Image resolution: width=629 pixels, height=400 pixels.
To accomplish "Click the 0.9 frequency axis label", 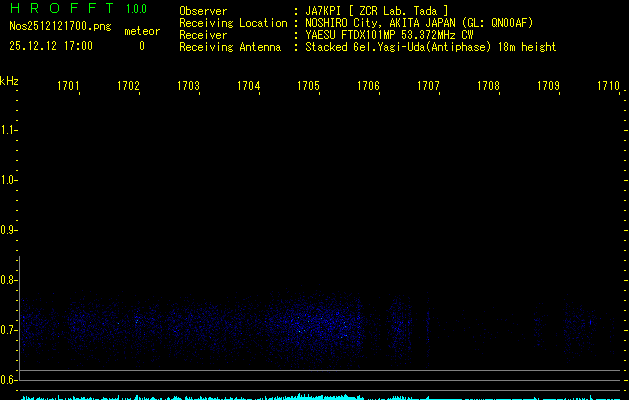I will (9, 230).
